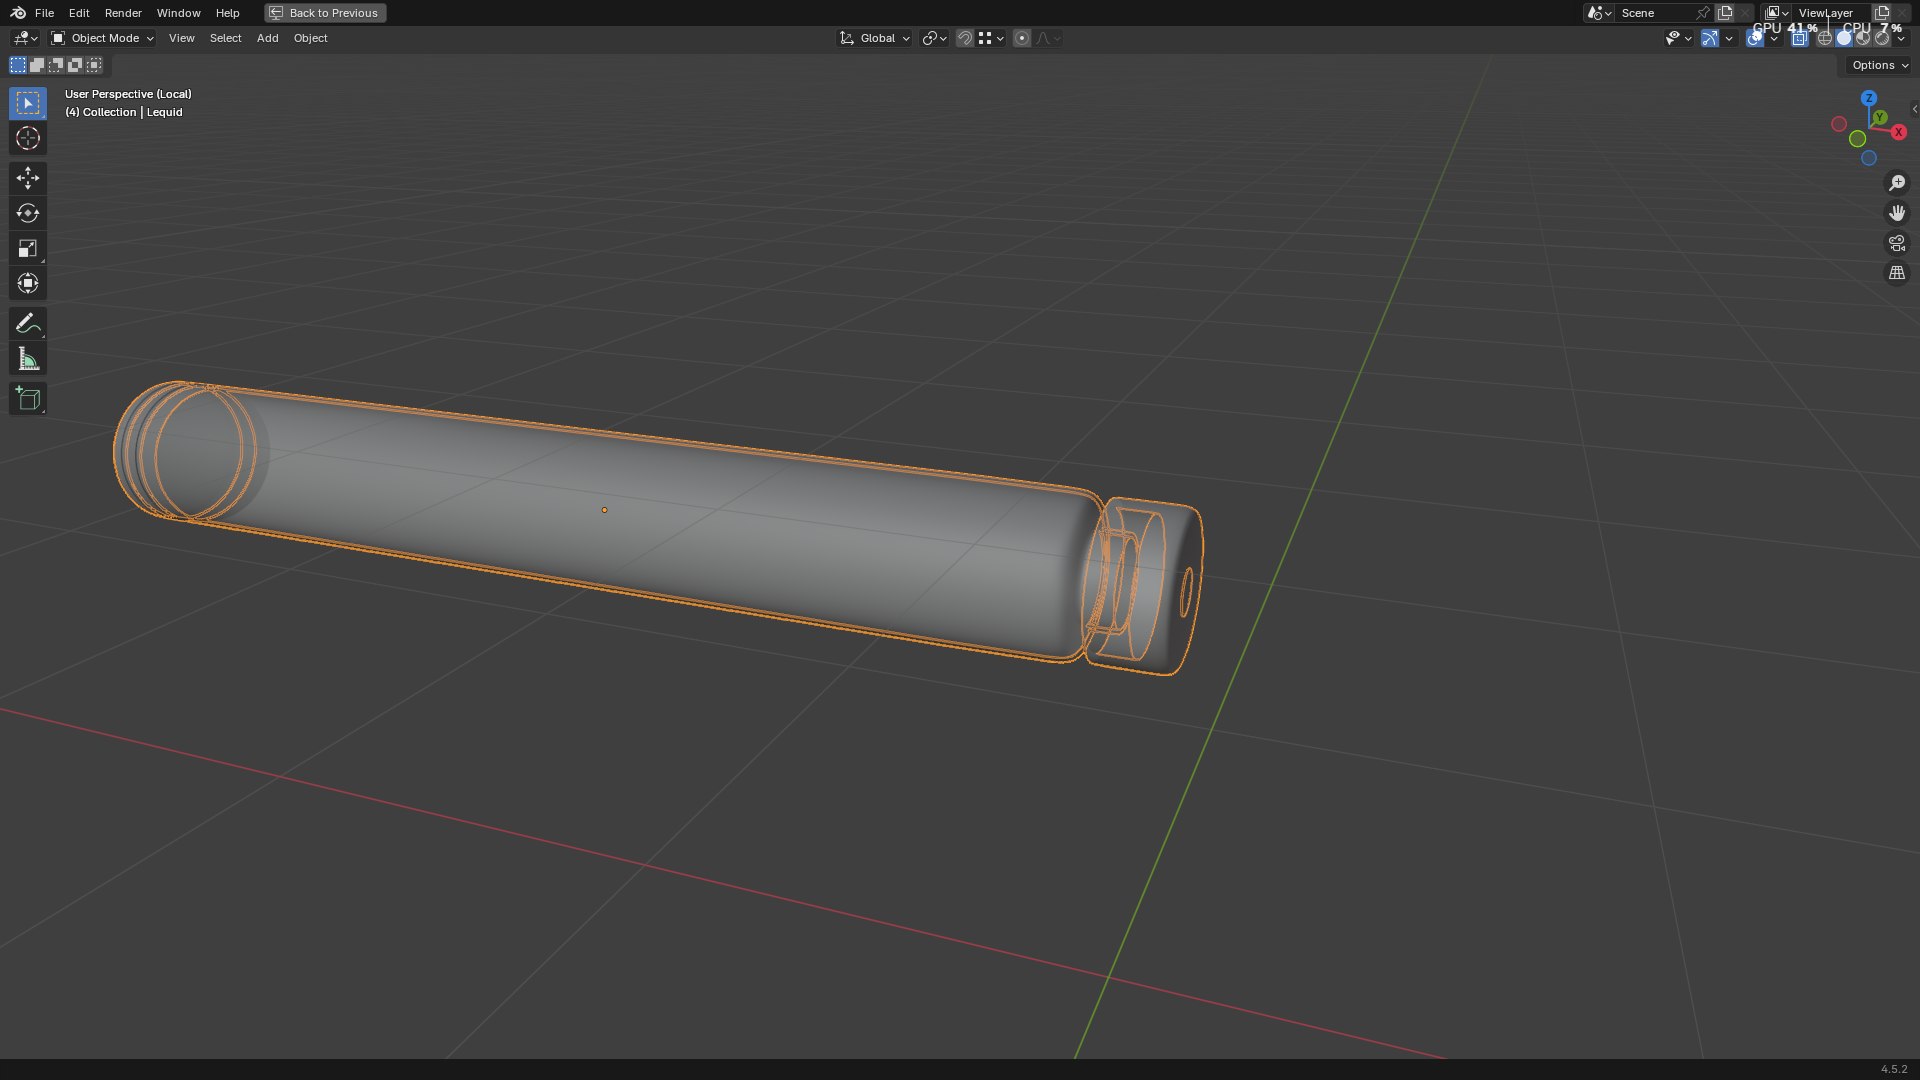1920x1080 pixels.
Task: Expand the gizmo options dropdown arrow
Action: click(x=1729, y=38)
